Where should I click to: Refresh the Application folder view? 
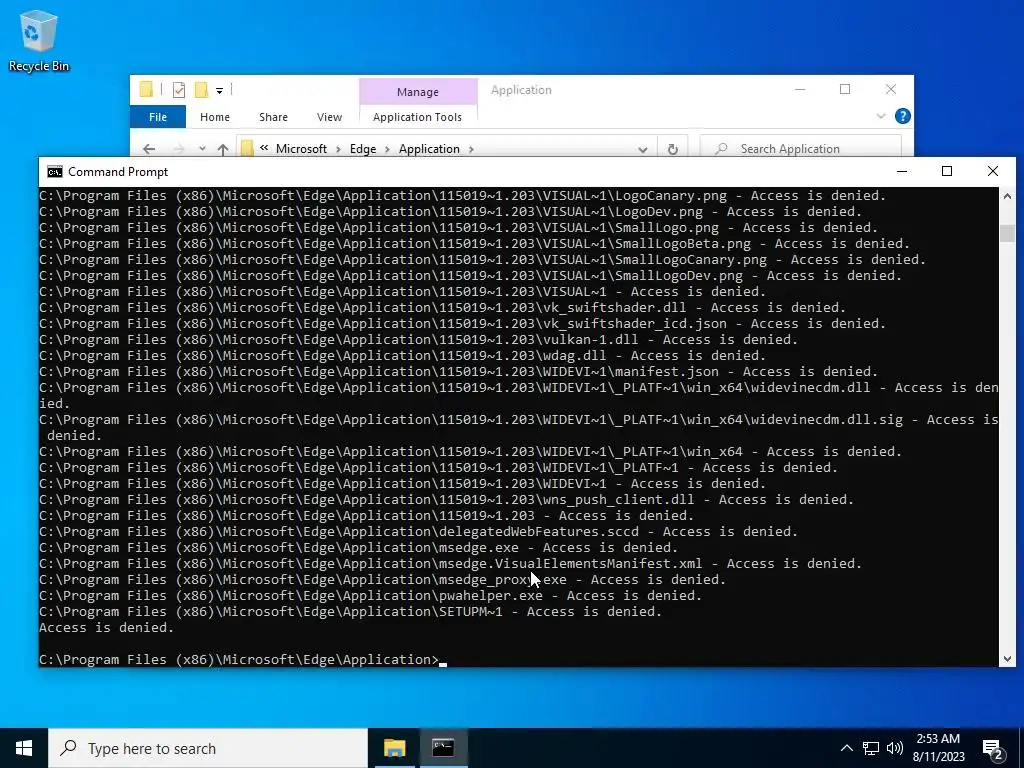click(673, 150)
